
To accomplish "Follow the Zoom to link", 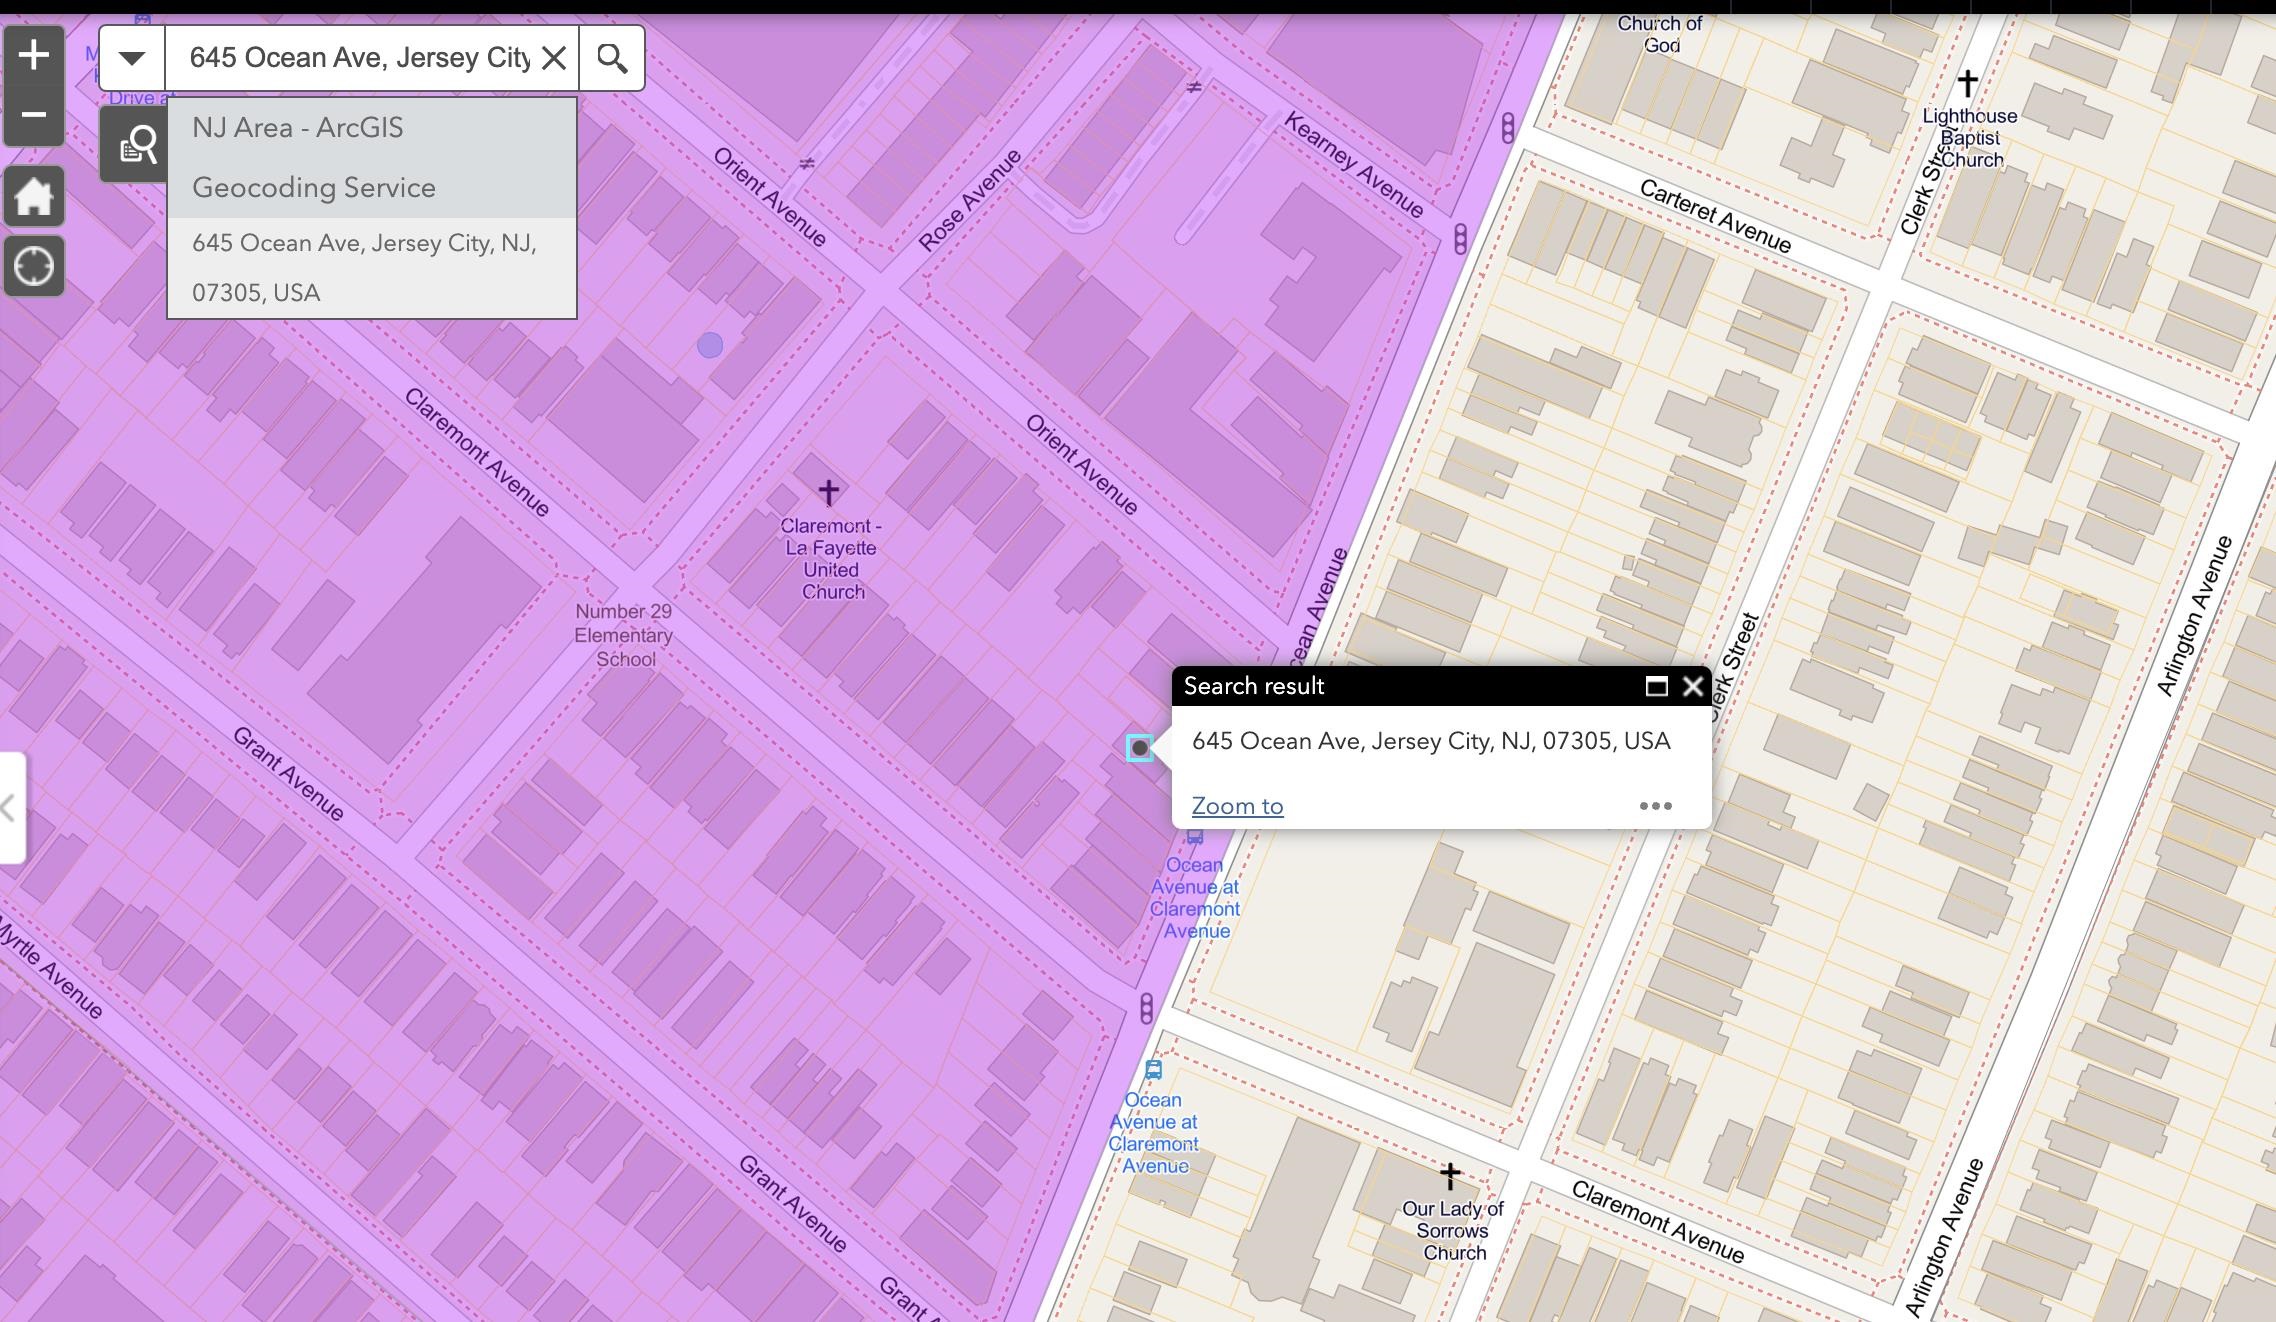I will tap(1237, 806).
